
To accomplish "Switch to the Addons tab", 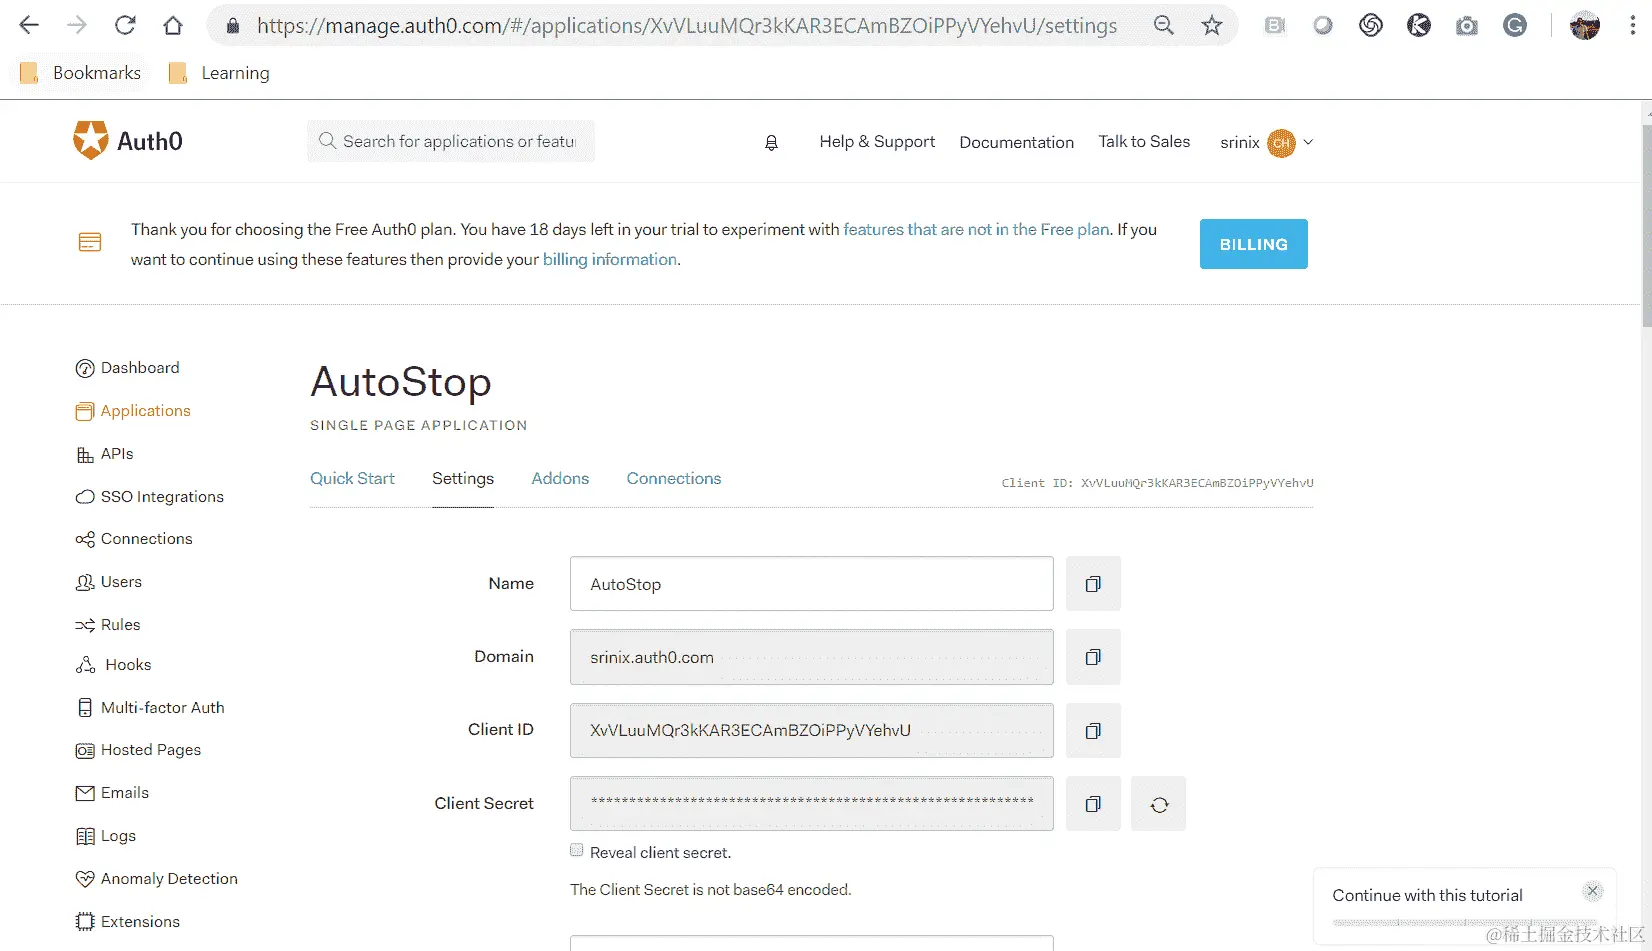I will point(560,479).
